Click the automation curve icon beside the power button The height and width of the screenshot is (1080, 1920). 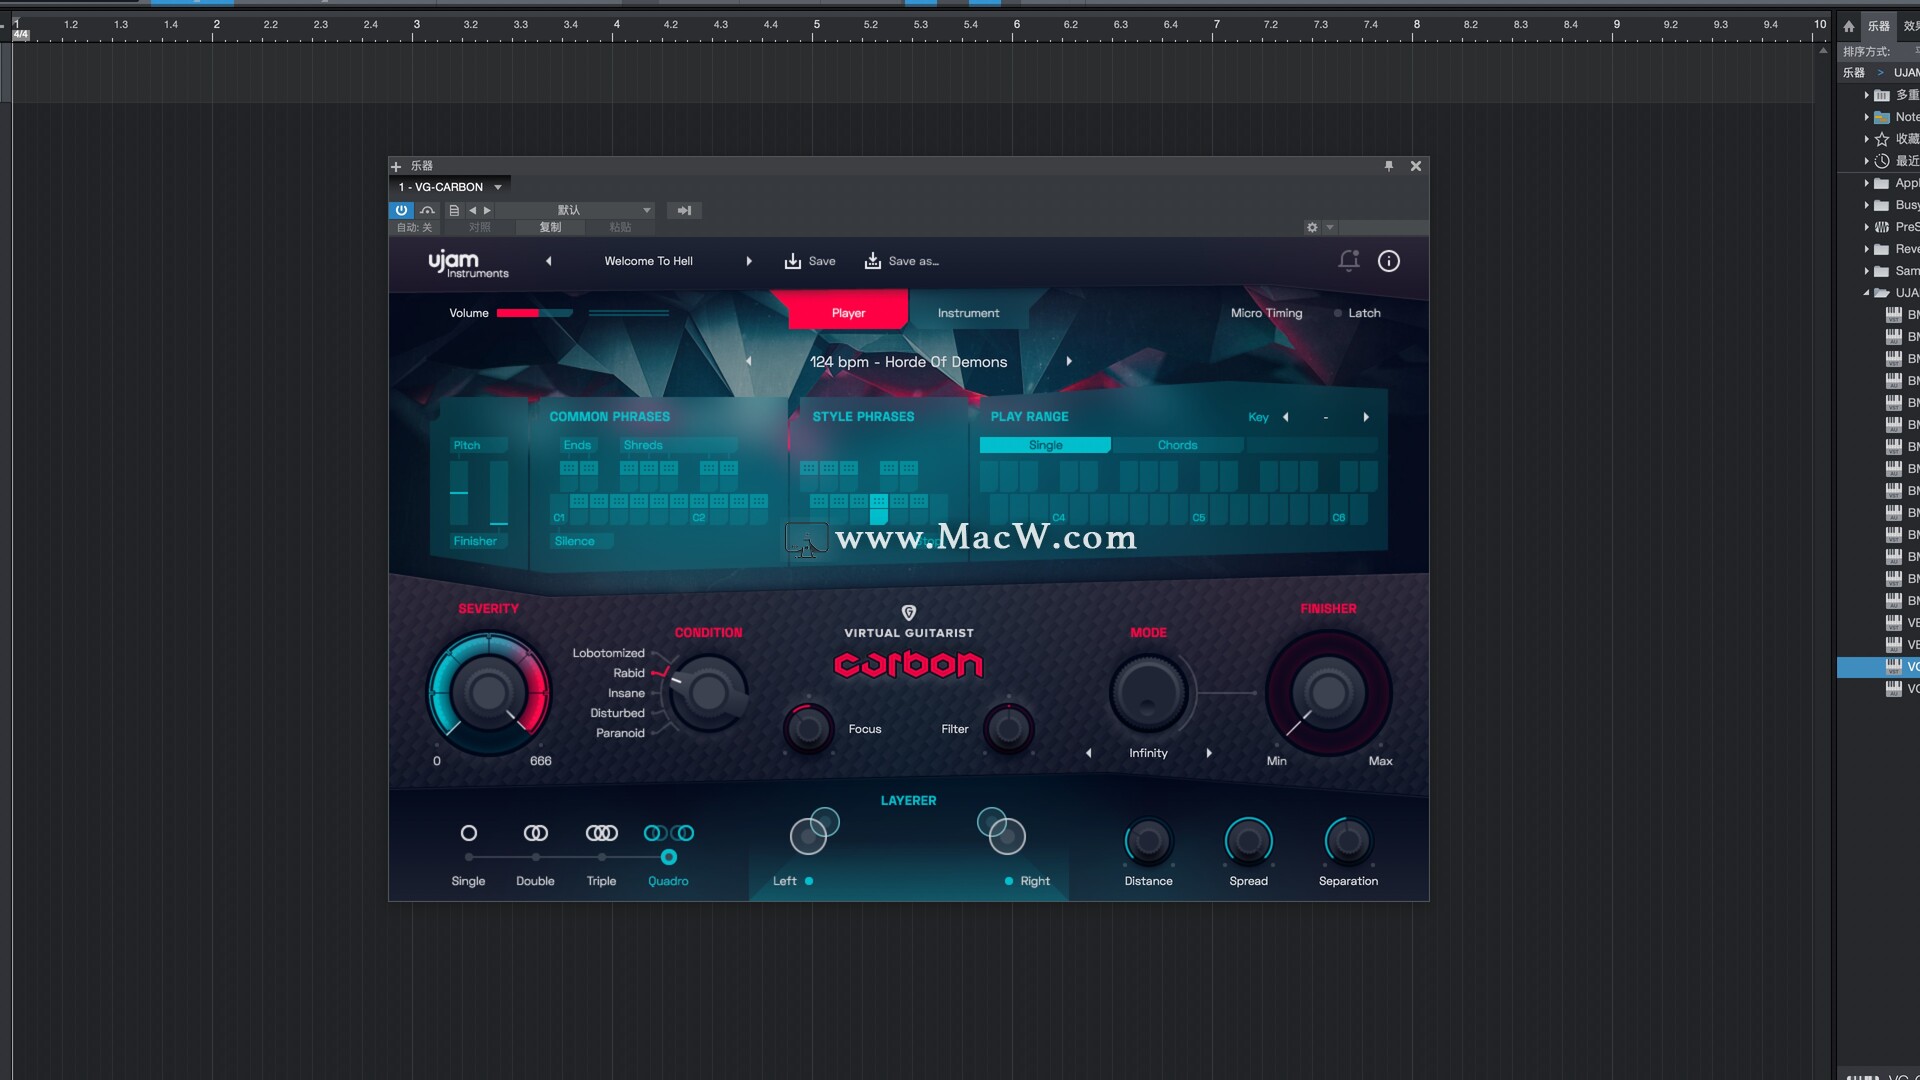[427, 210]
